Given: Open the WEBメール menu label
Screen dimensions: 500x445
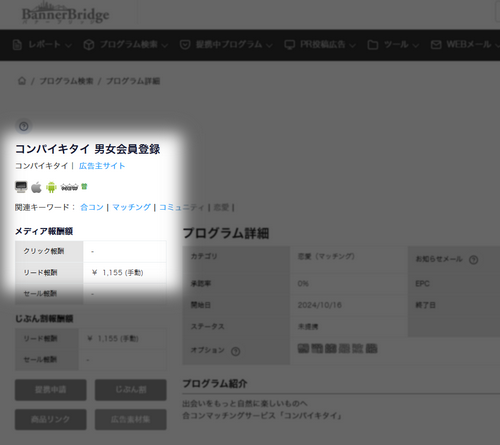Looking at the screenshot, I should (x=469, y=44).
